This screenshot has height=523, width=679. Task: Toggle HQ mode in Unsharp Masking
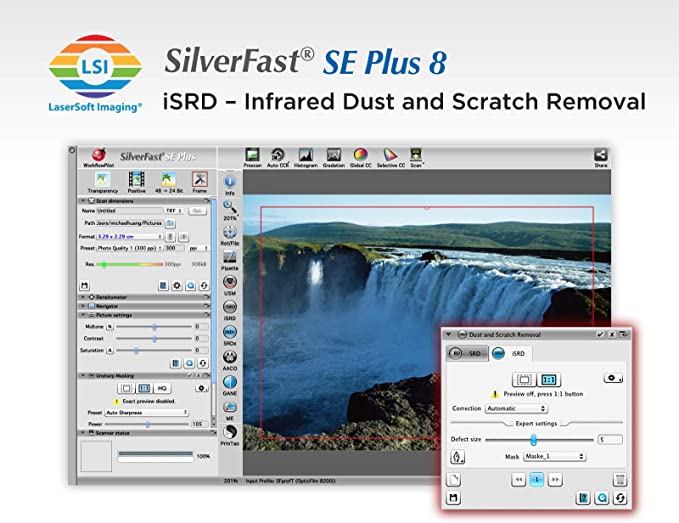pos(161,387)
